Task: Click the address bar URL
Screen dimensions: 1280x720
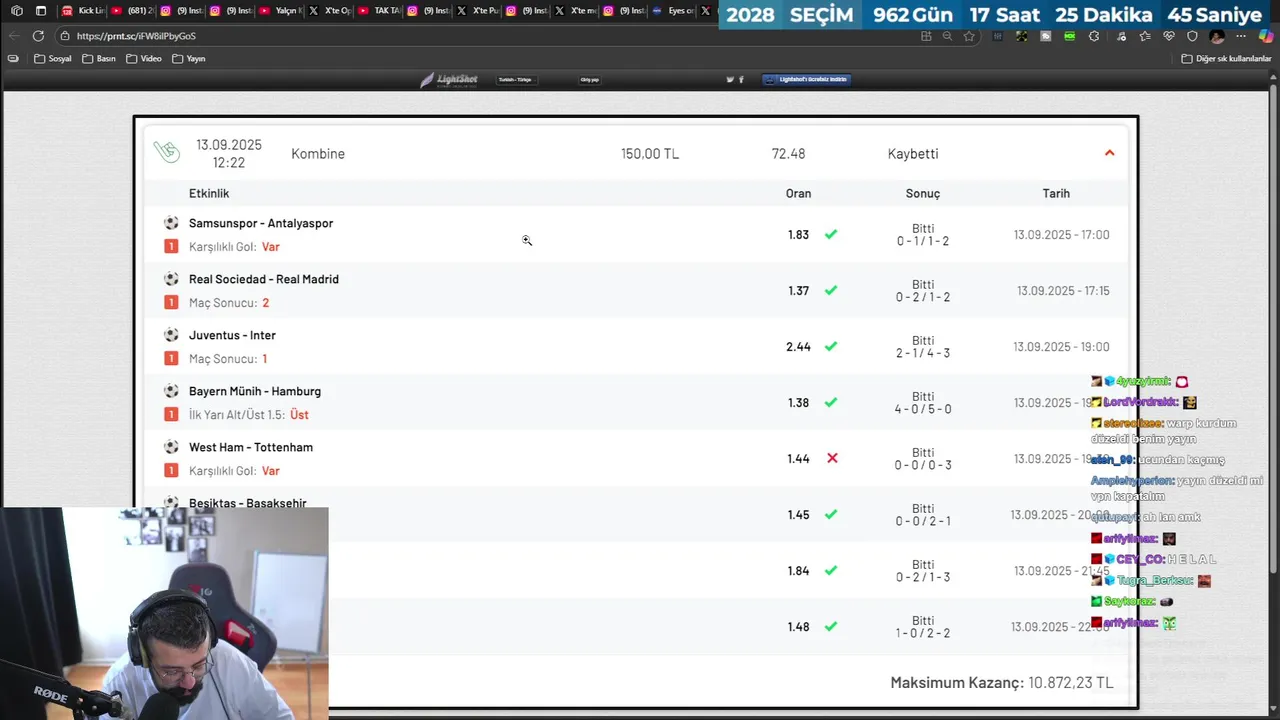Action: [x=136, y=36]
